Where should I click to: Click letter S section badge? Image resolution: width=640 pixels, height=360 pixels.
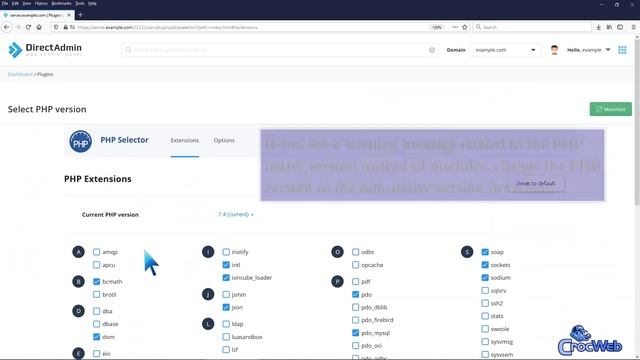tap(467, 252)
